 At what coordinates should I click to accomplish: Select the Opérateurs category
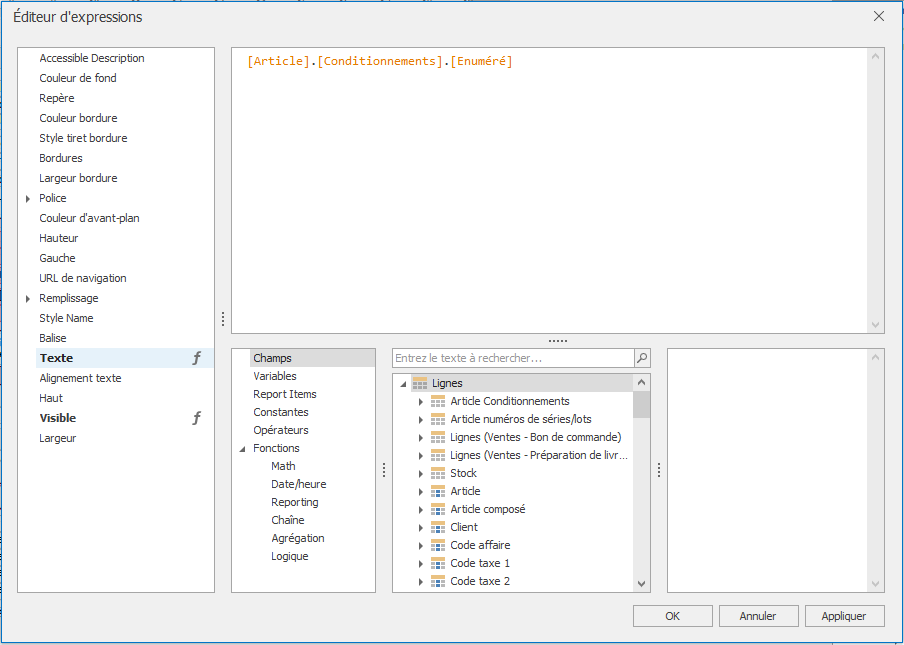pyautogui.click(x=281, y=430)
